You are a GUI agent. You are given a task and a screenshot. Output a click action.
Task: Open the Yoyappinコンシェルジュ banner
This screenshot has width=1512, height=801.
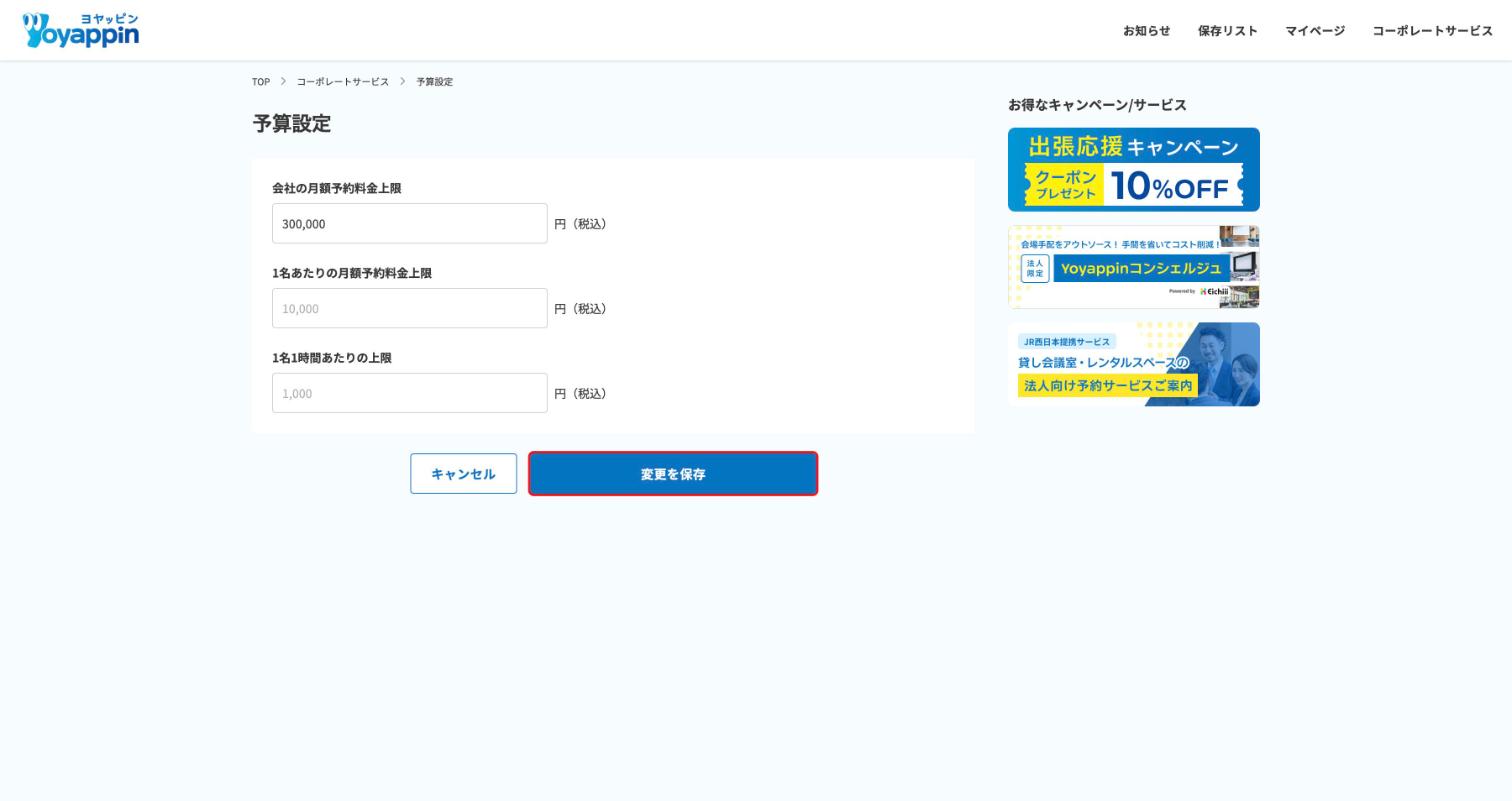pos(1134,267)
